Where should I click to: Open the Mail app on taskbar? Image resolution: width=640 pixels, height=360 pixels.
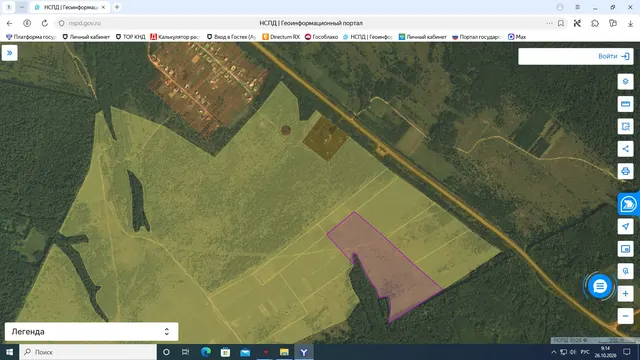(x=245, y=352)
